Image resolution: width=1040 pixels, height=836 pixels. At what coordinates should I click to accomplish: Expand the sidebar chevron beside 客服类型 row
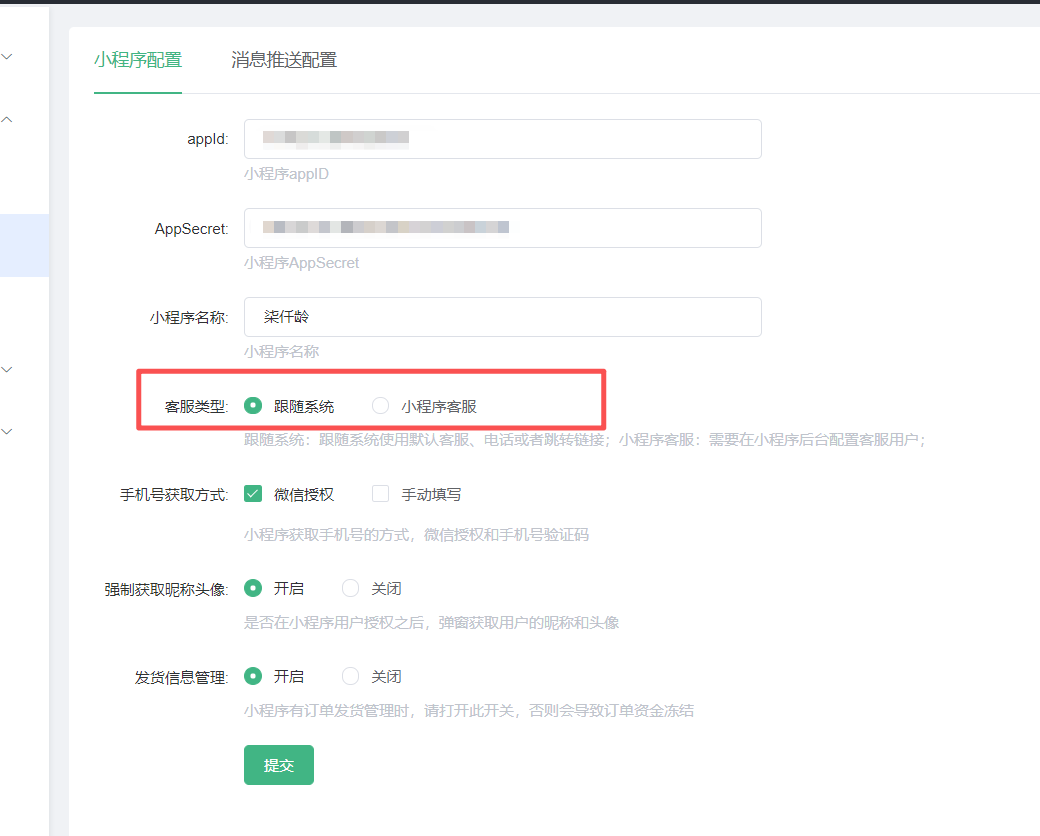click(7, 370)
